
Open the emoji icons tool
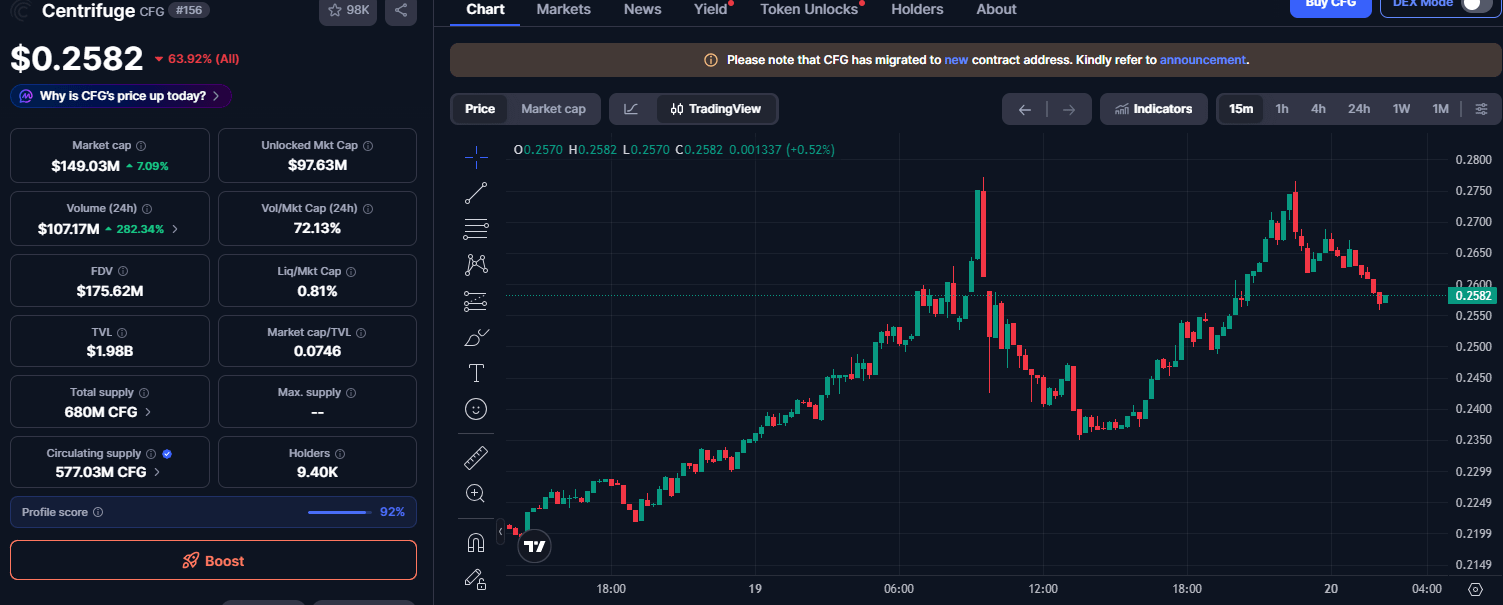click(x=476, y=408)
